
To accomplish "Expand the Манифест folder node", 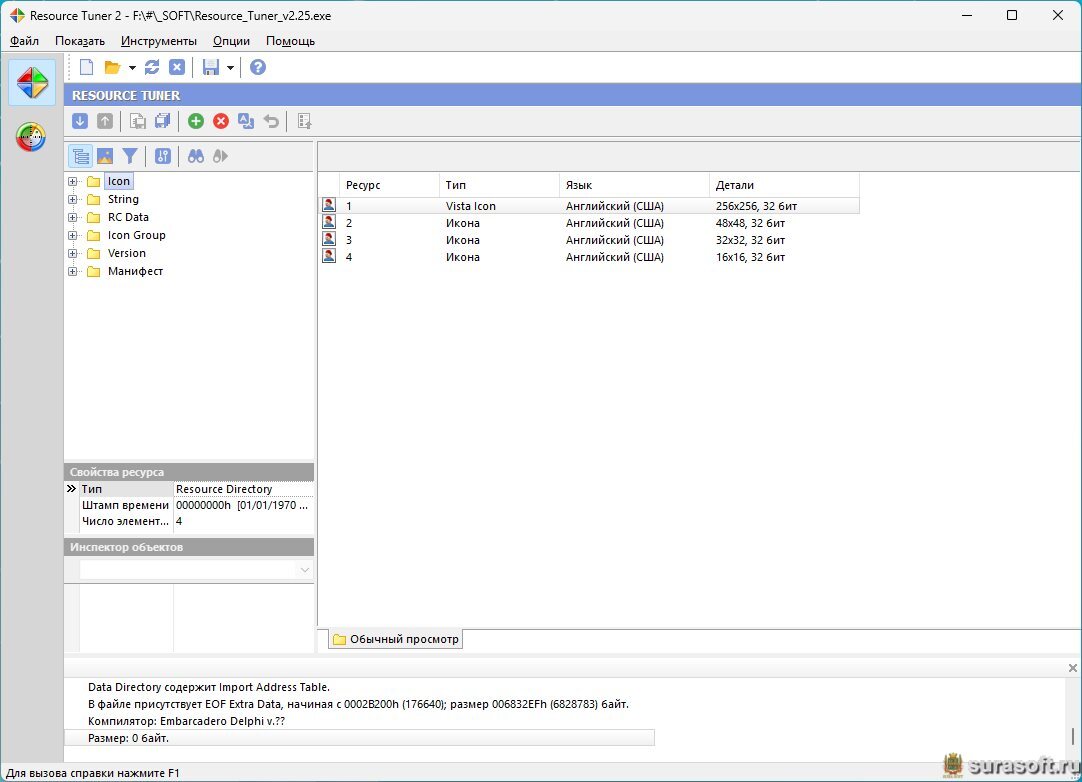I will 72,271.
